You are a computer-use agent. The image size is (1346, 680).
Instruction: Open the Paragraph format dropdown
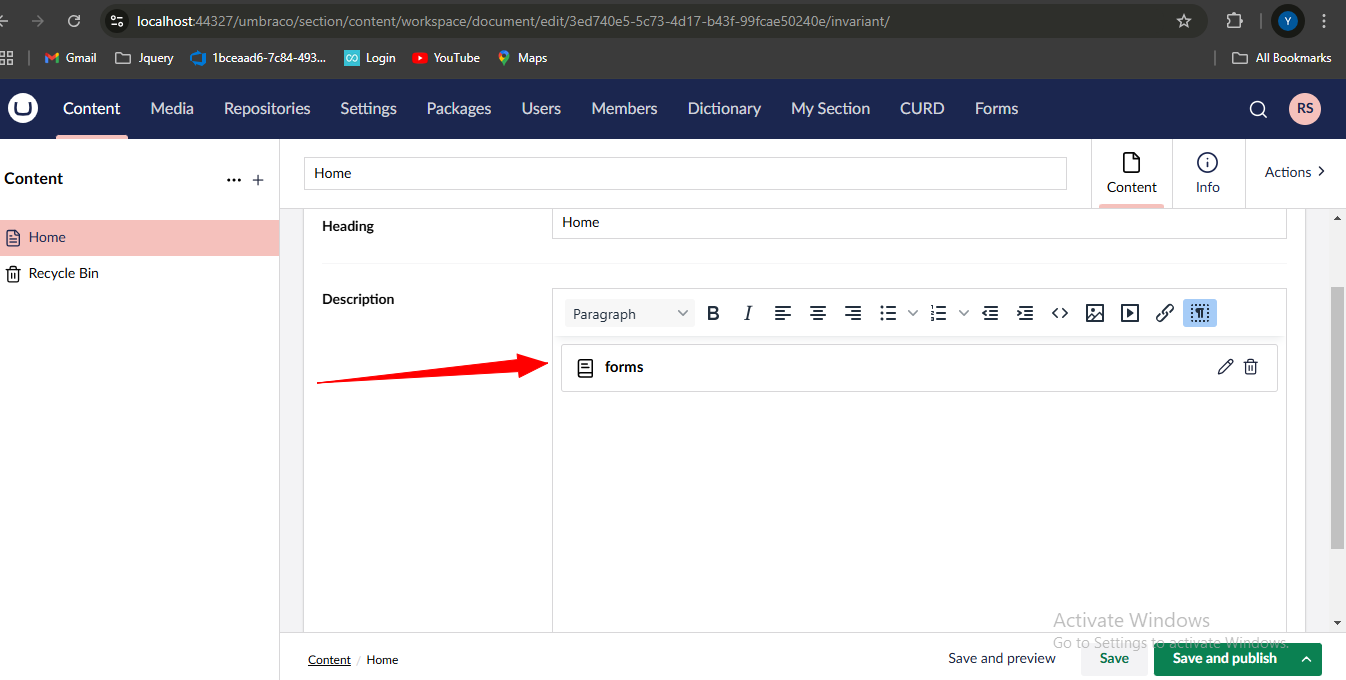click(630, 314)
